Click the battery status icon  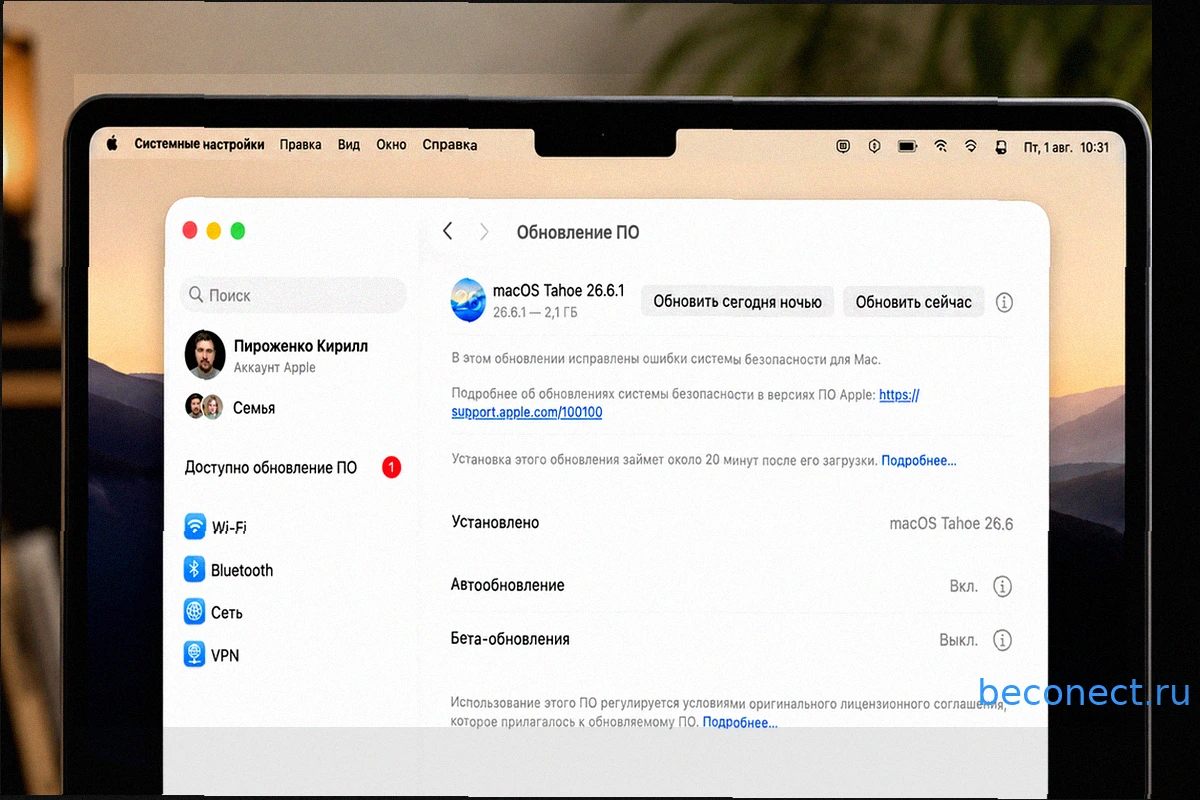[907, 146]
